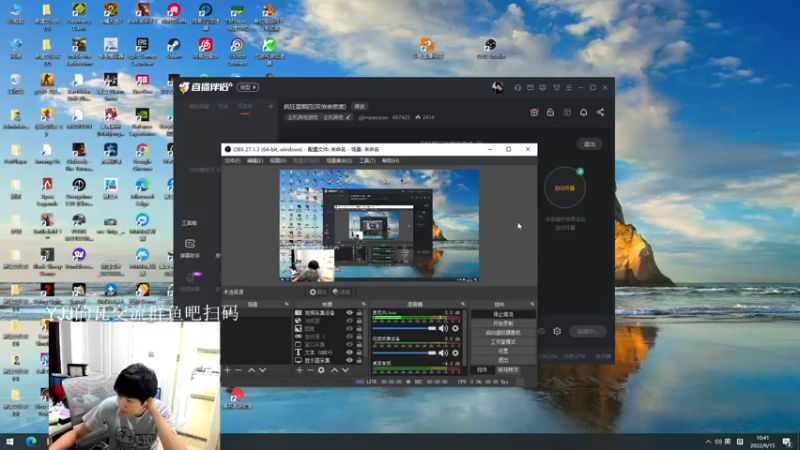Open the taskbar clock showing 10:41

click(x=763, y=442)
